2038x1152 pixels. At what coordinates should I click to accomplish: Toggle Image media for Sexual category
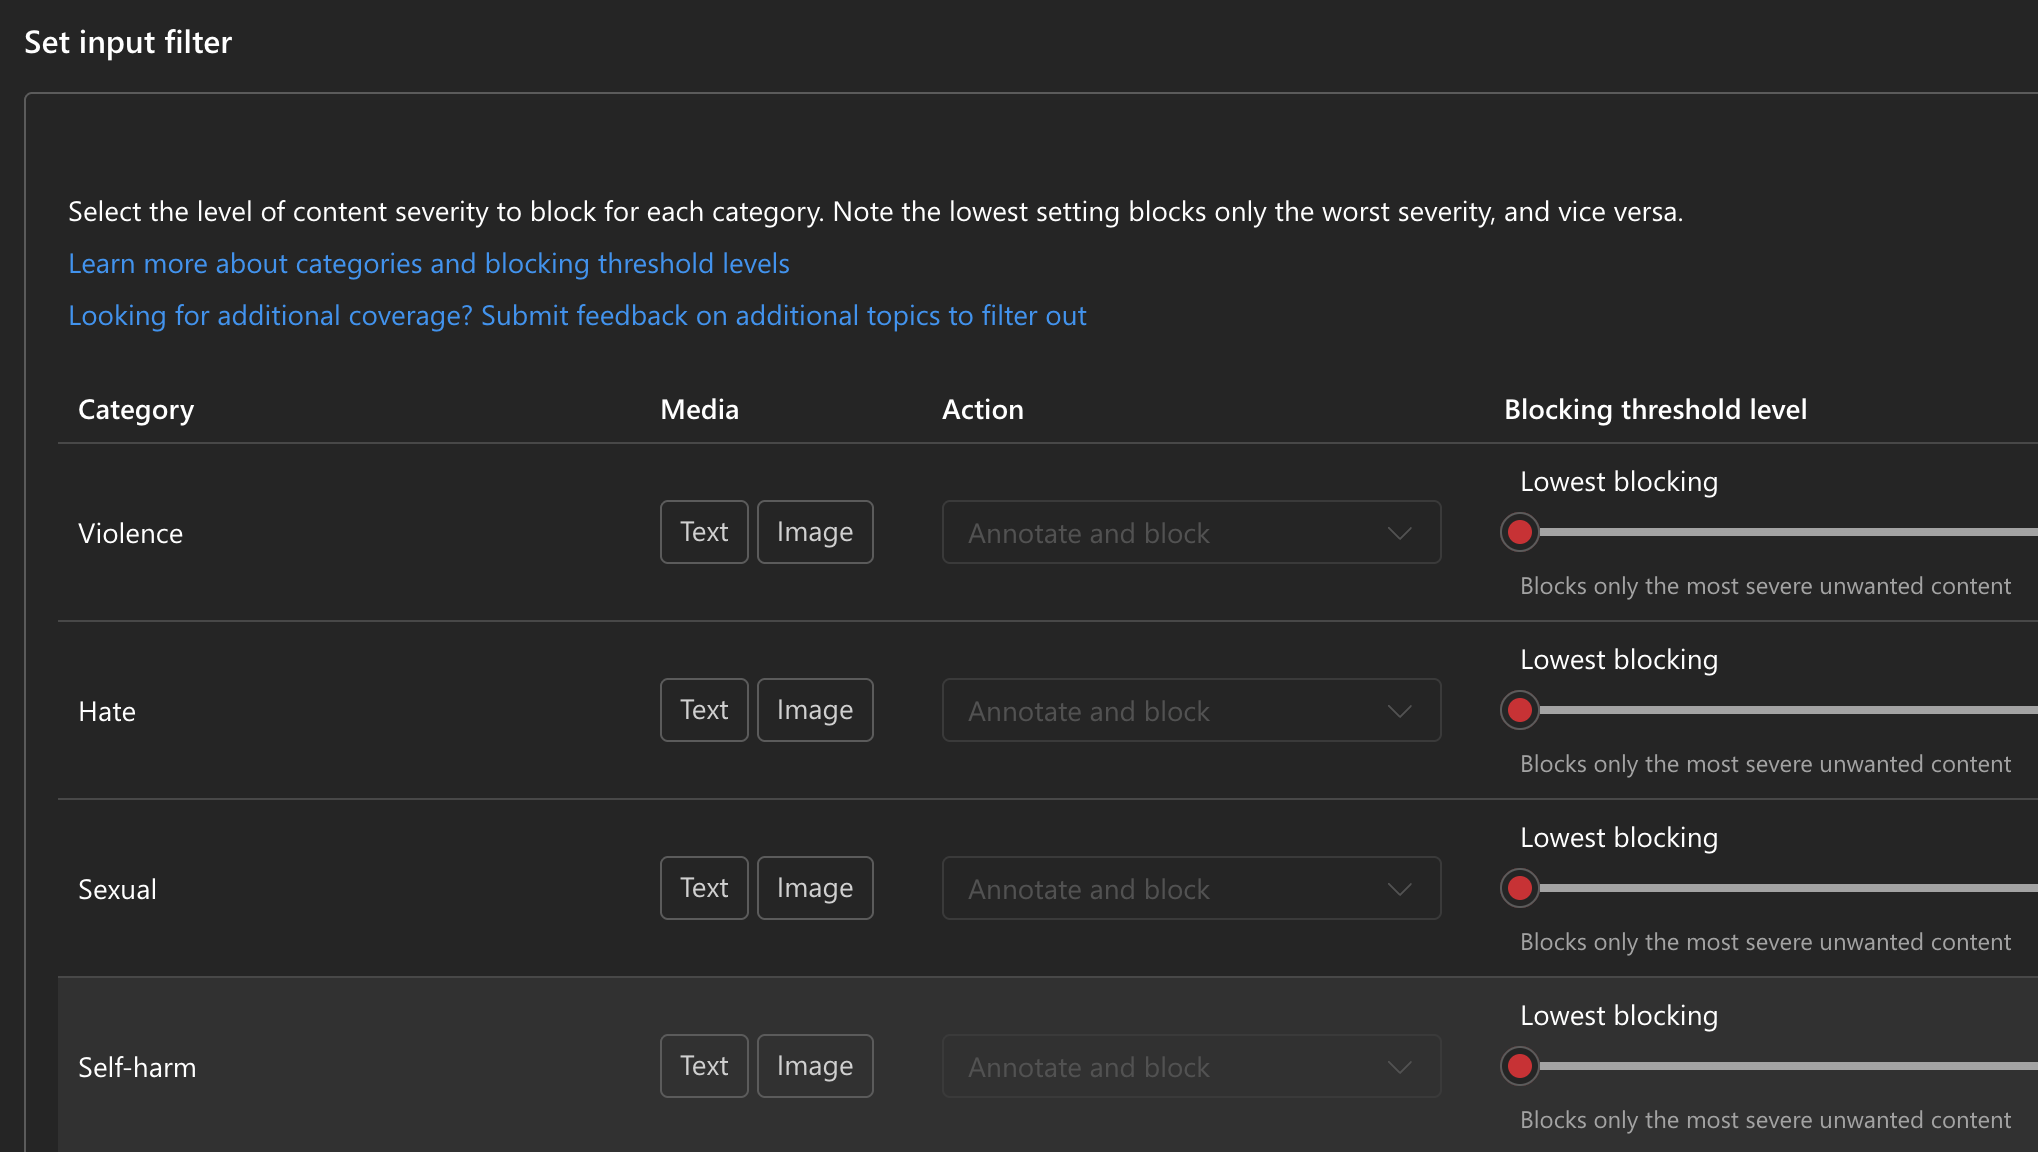[815, 888]
